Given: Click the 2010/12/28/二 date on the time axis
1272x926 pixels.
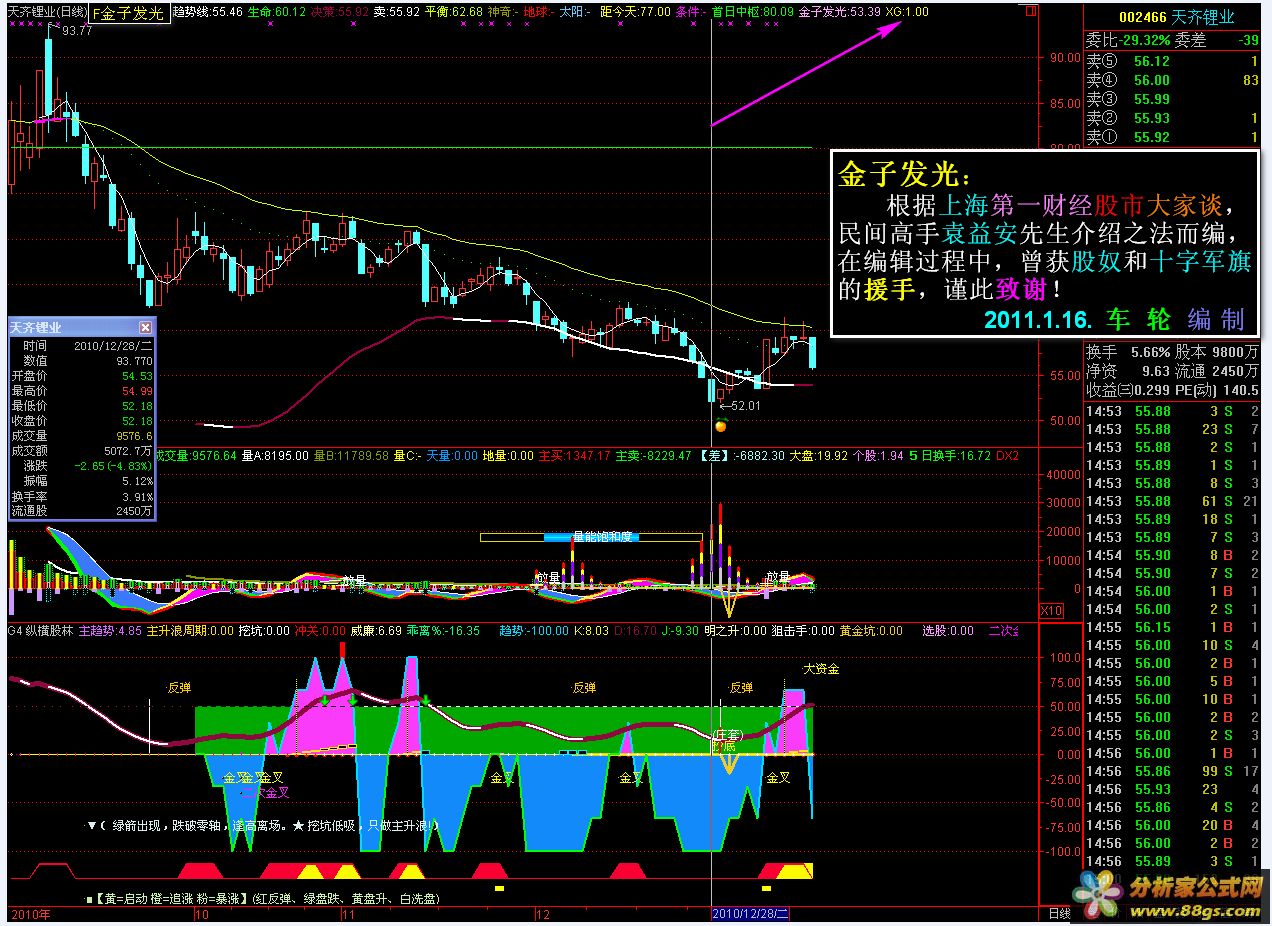Looking at the screenshot, I should coord(751,914).
